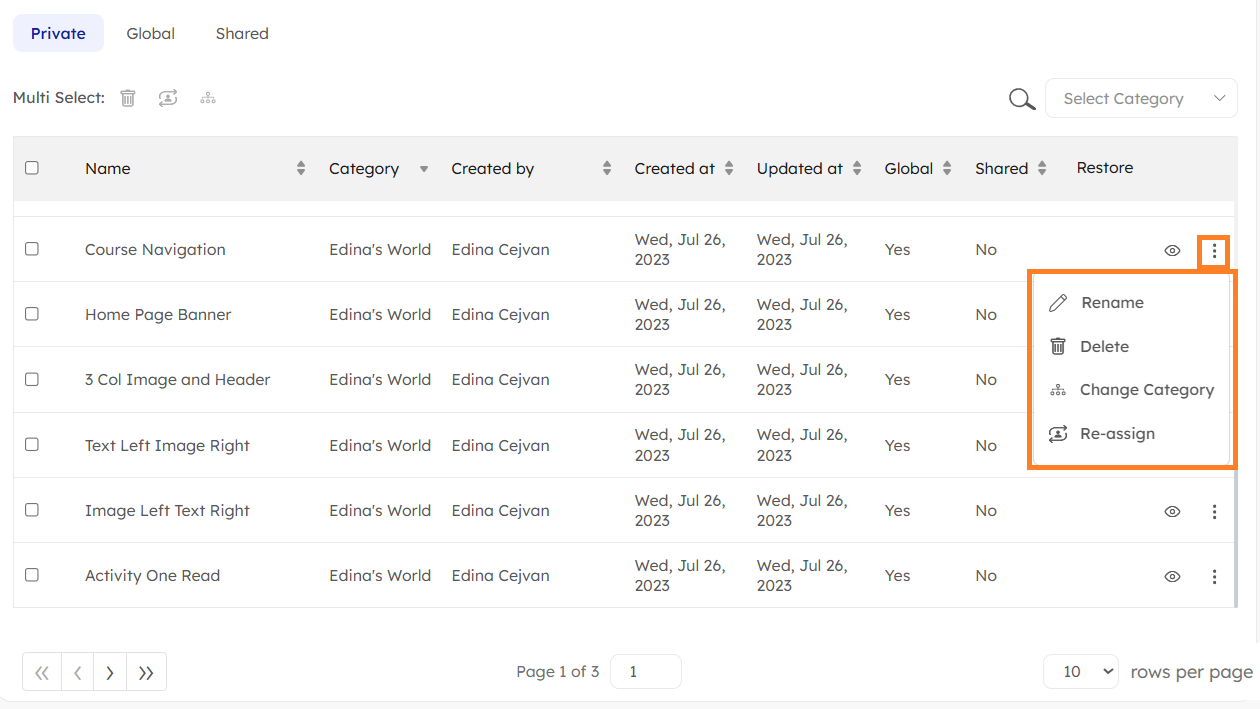Screen dimensions: 1260x709
Task: Click the Multi Select change category icon
Action: (208, 98)
